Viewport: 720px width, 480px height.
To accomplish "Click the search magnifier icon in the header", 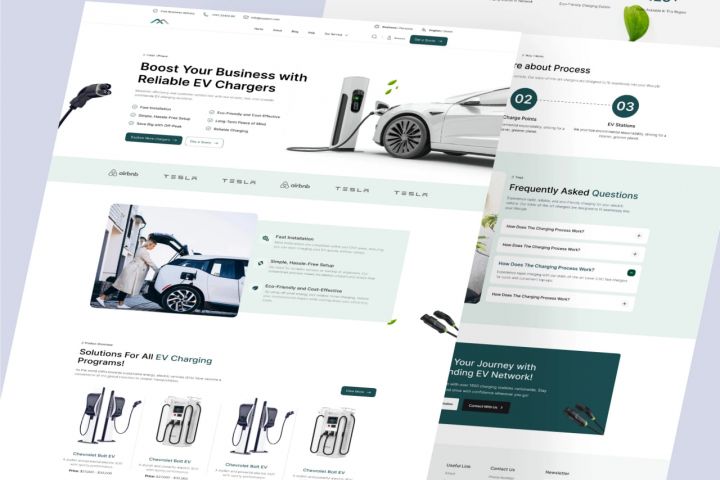I will (374, 36).
